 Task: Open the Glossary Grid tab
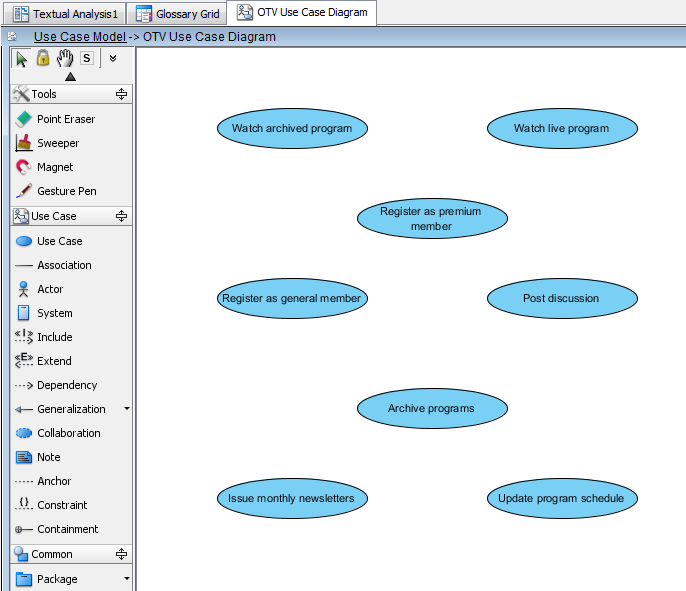pos(177,14)
